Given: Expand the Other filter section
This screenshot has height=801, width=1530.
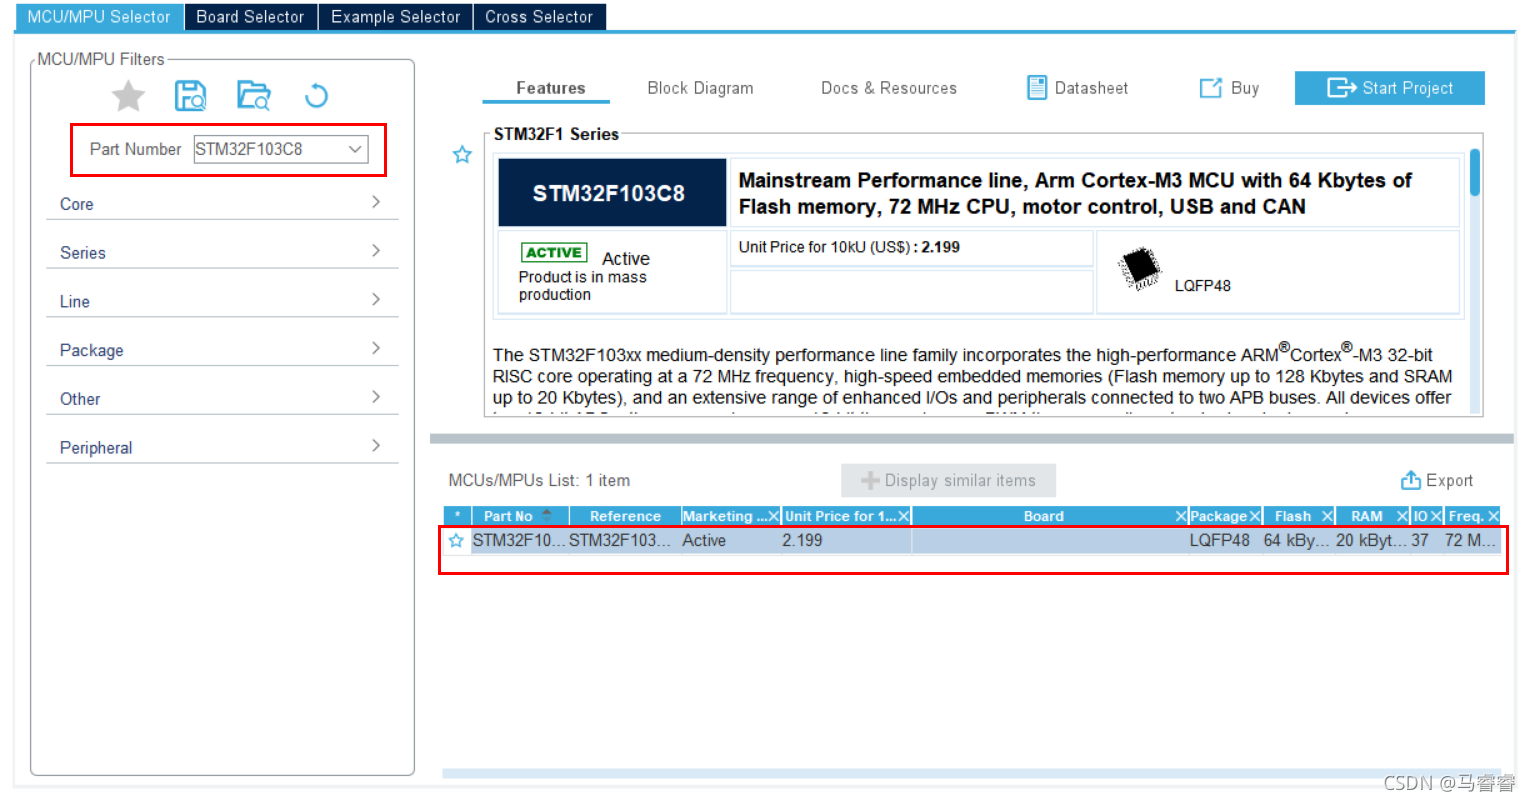Looking at the screenshot, I should point(222,398).
